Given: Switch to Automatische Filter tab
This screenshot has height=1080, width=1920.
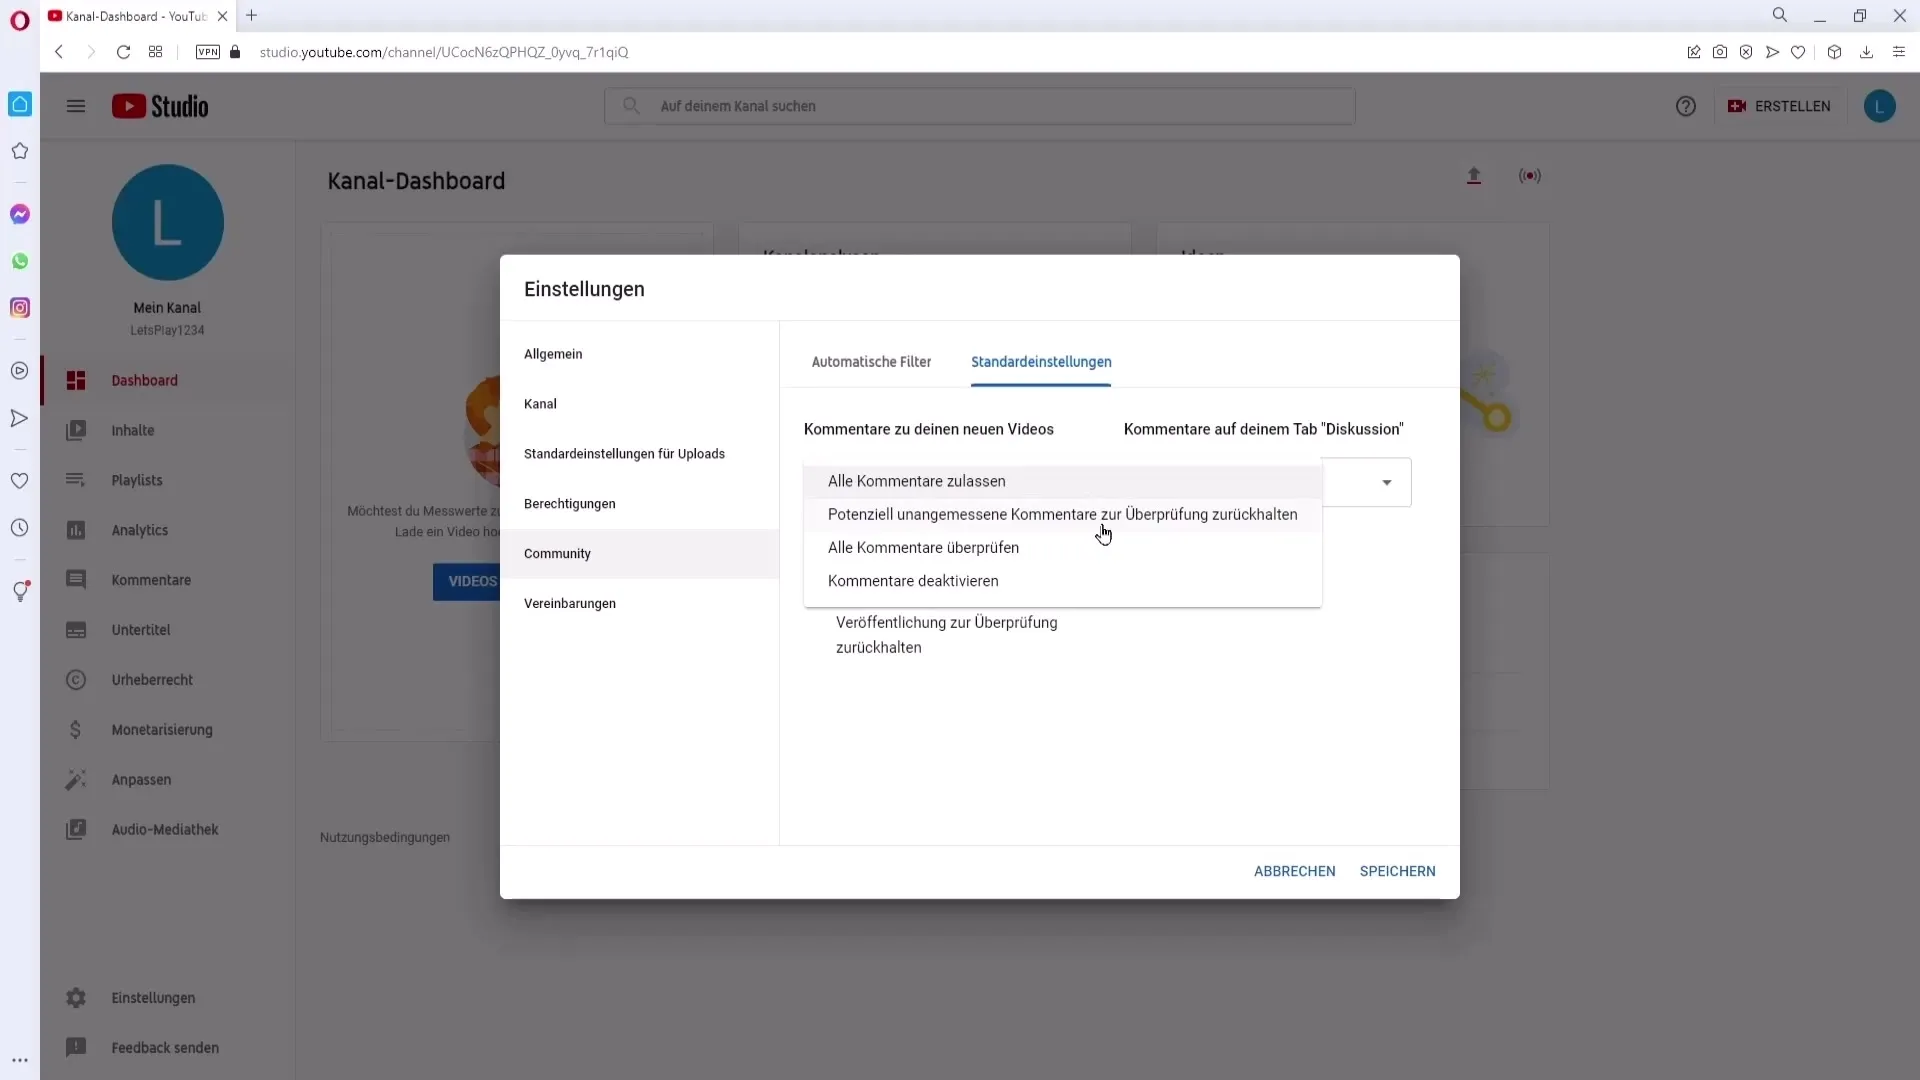Looking at the screenshot, I should 872,360.
